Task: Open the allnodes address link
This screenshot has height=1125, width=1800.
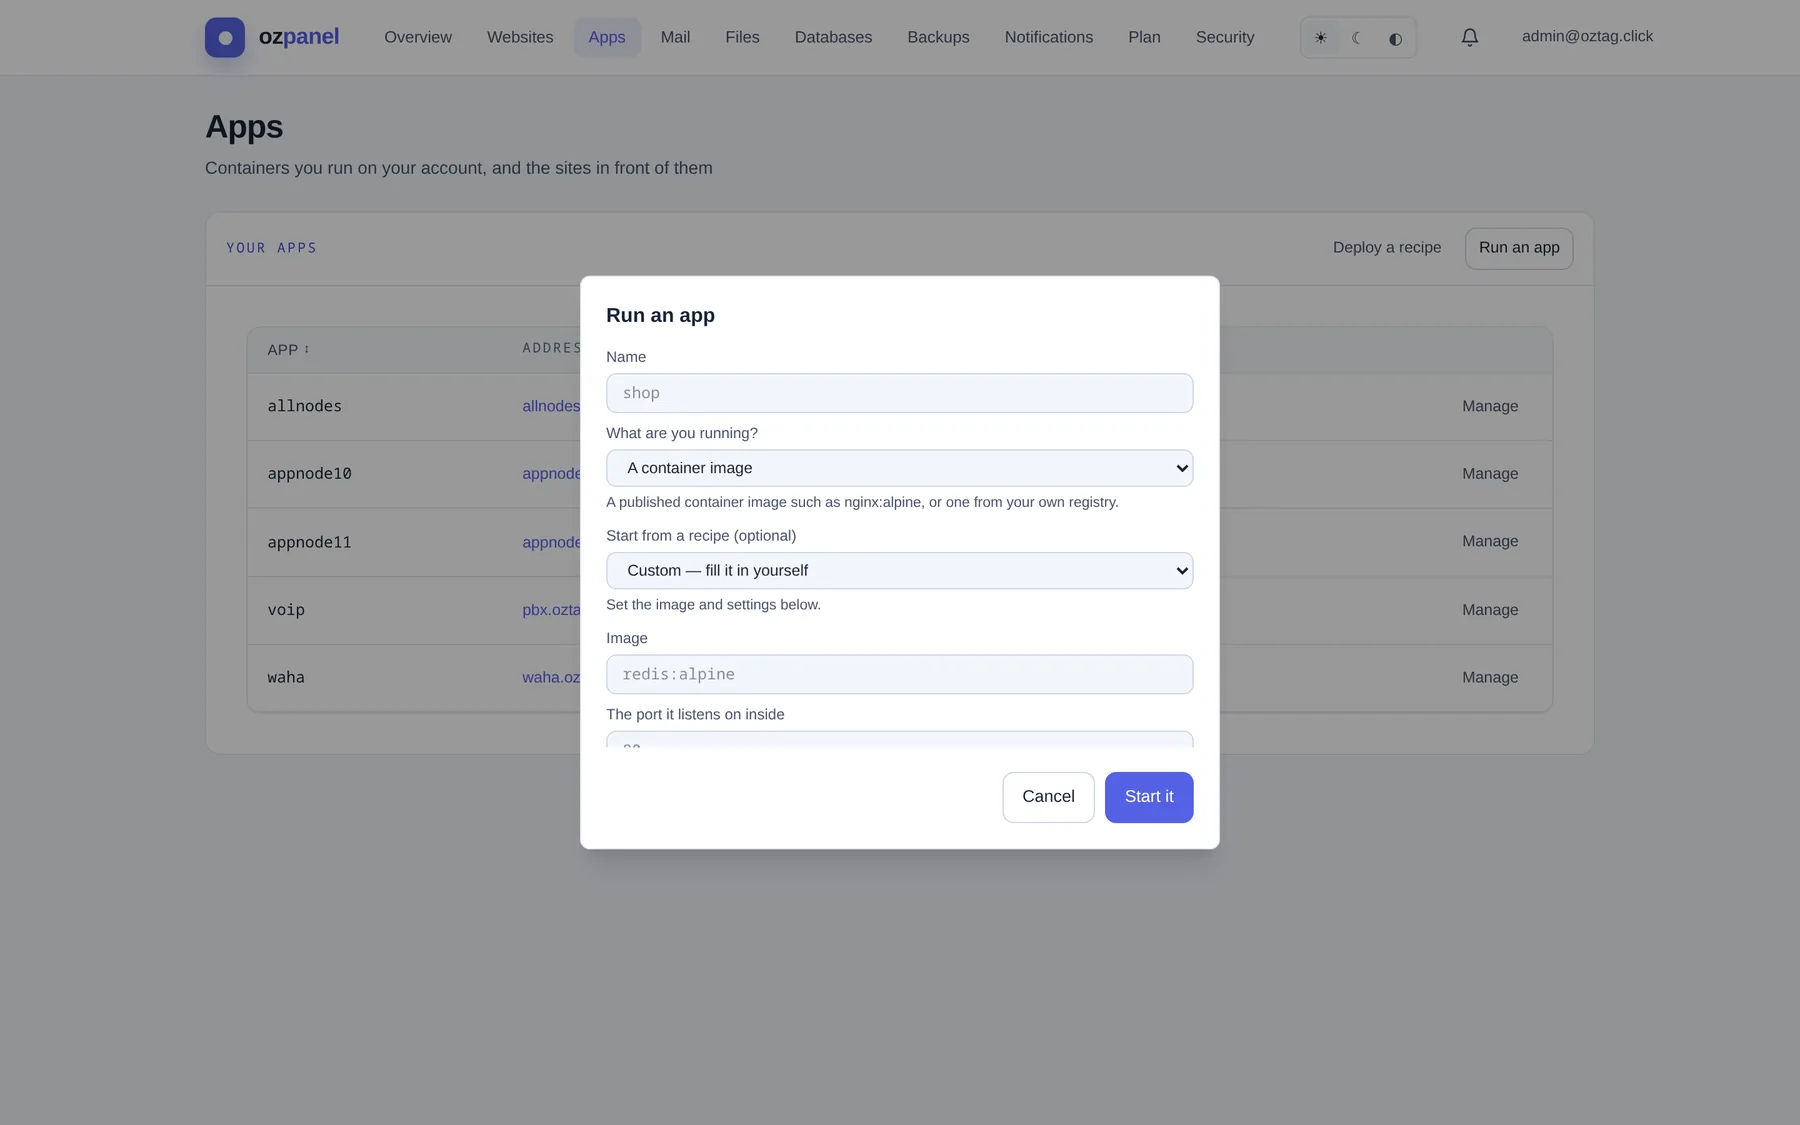Action: tap(551, 406)
